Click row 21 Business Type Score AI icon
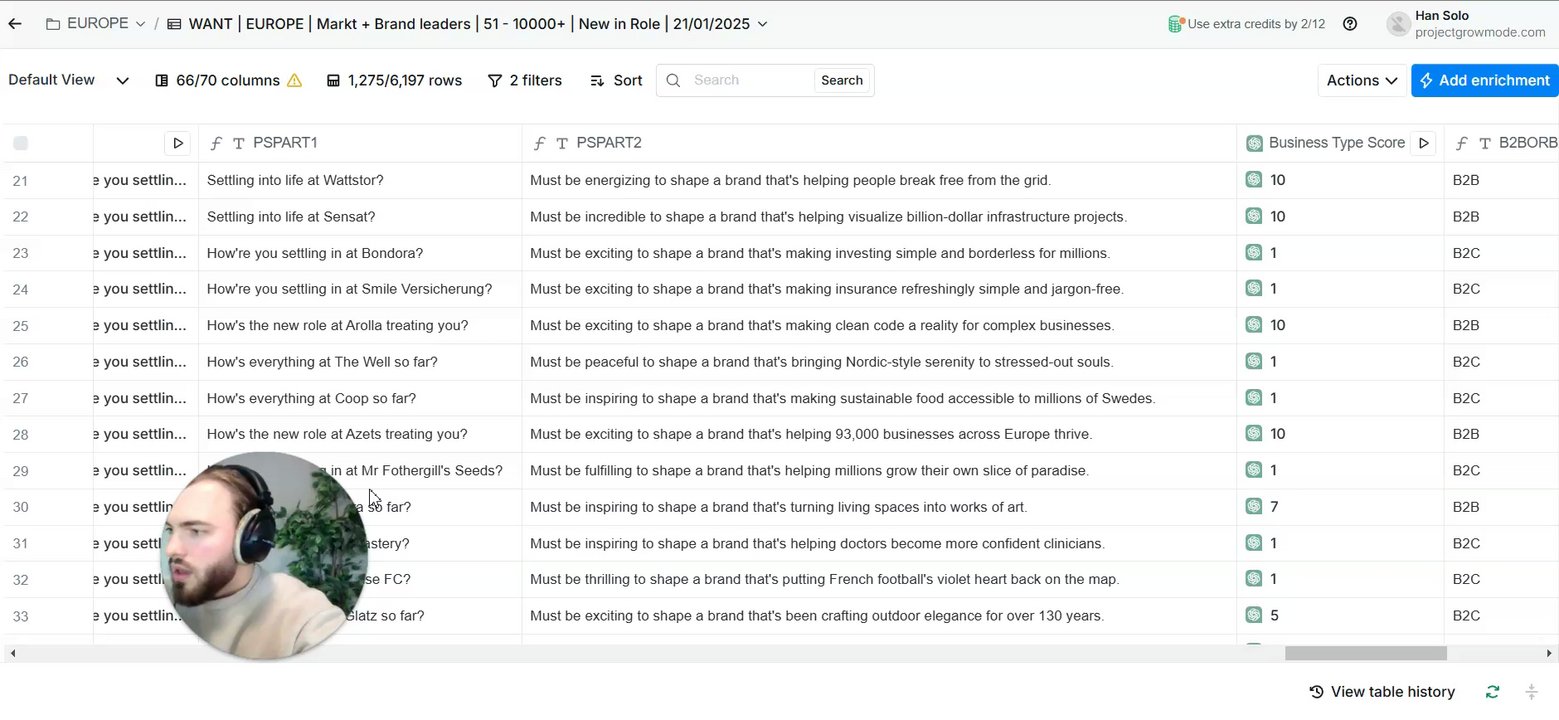The height and width of the screenshot is (720, 1559). coord(1253,180)
